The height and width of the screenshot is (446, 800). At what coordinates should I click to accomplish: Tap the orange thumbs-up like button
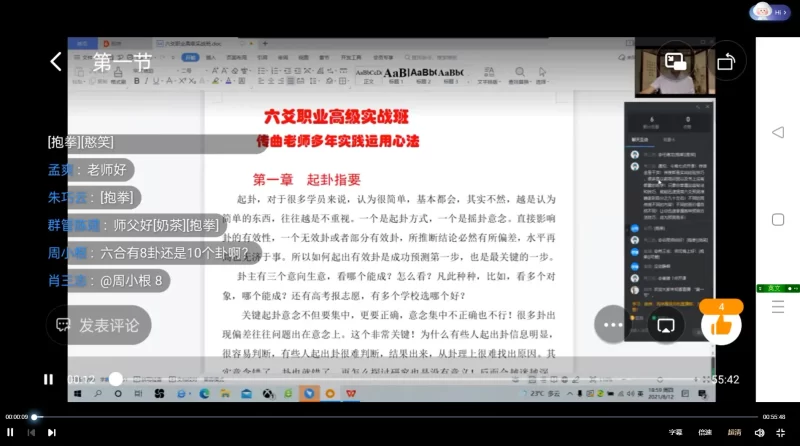click(720, 323)
